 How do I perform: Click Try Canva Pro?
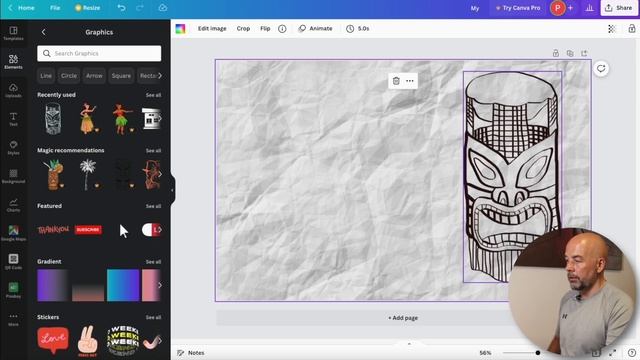[518, 8]
